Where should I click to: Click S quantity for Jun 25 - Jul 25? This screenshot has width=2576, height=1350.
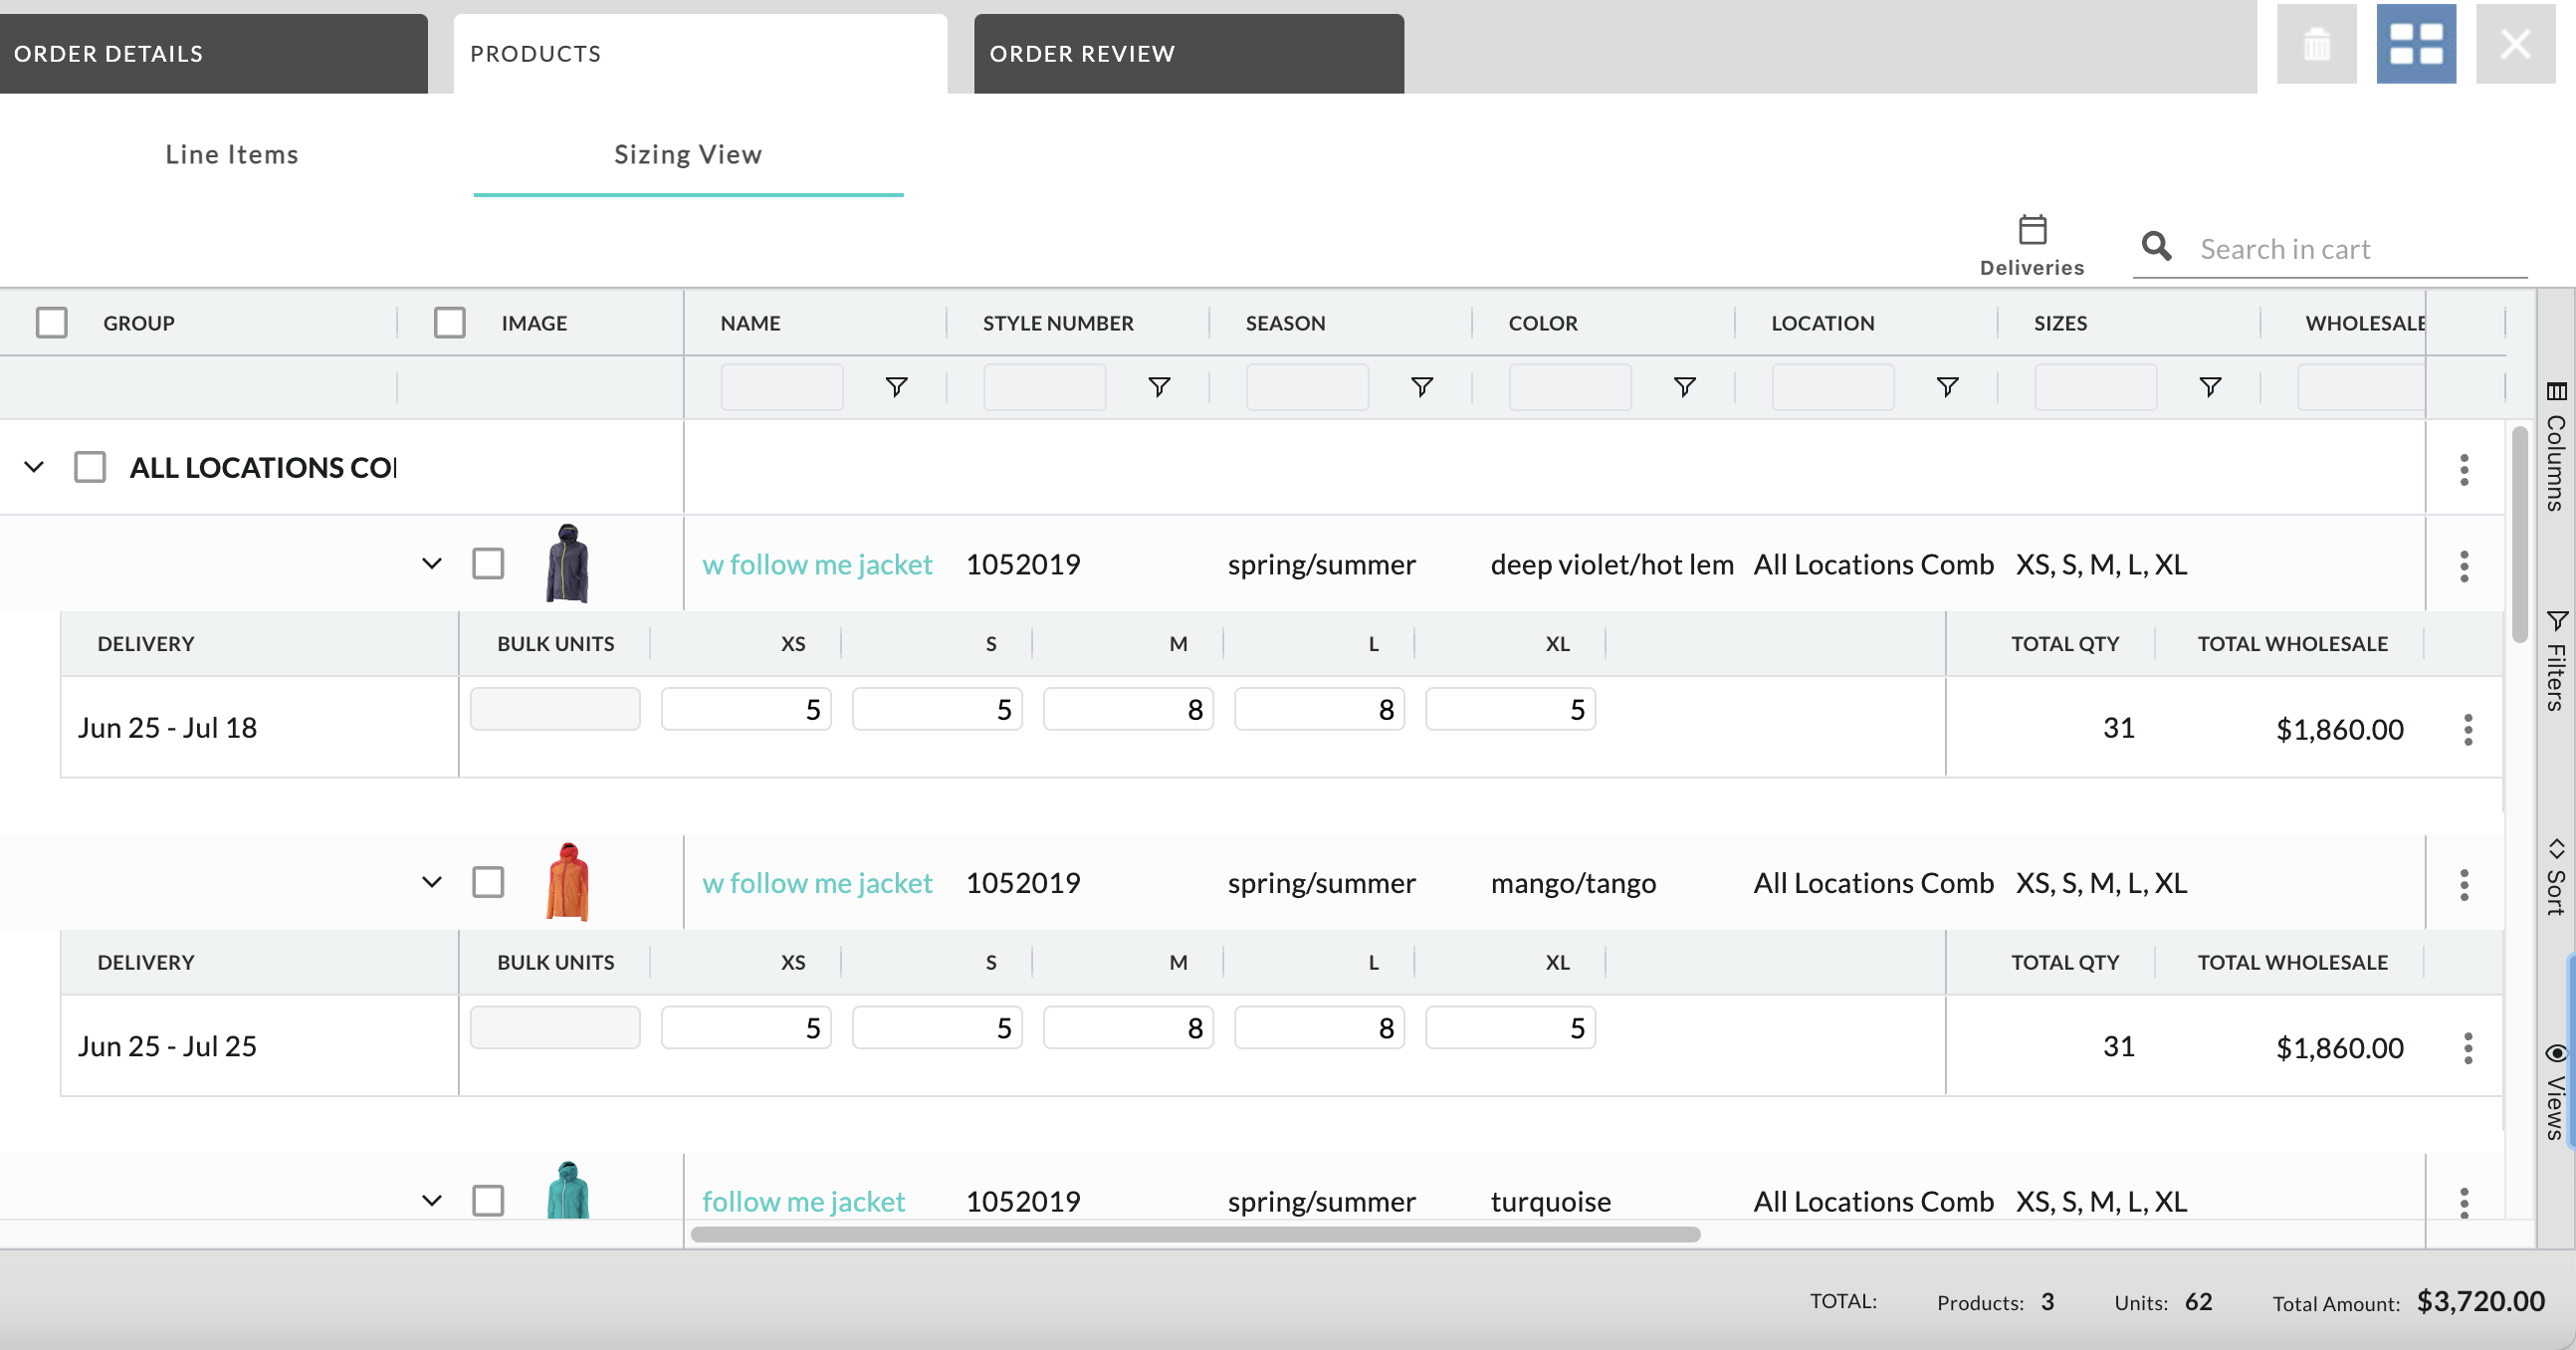click(937, 1027)
